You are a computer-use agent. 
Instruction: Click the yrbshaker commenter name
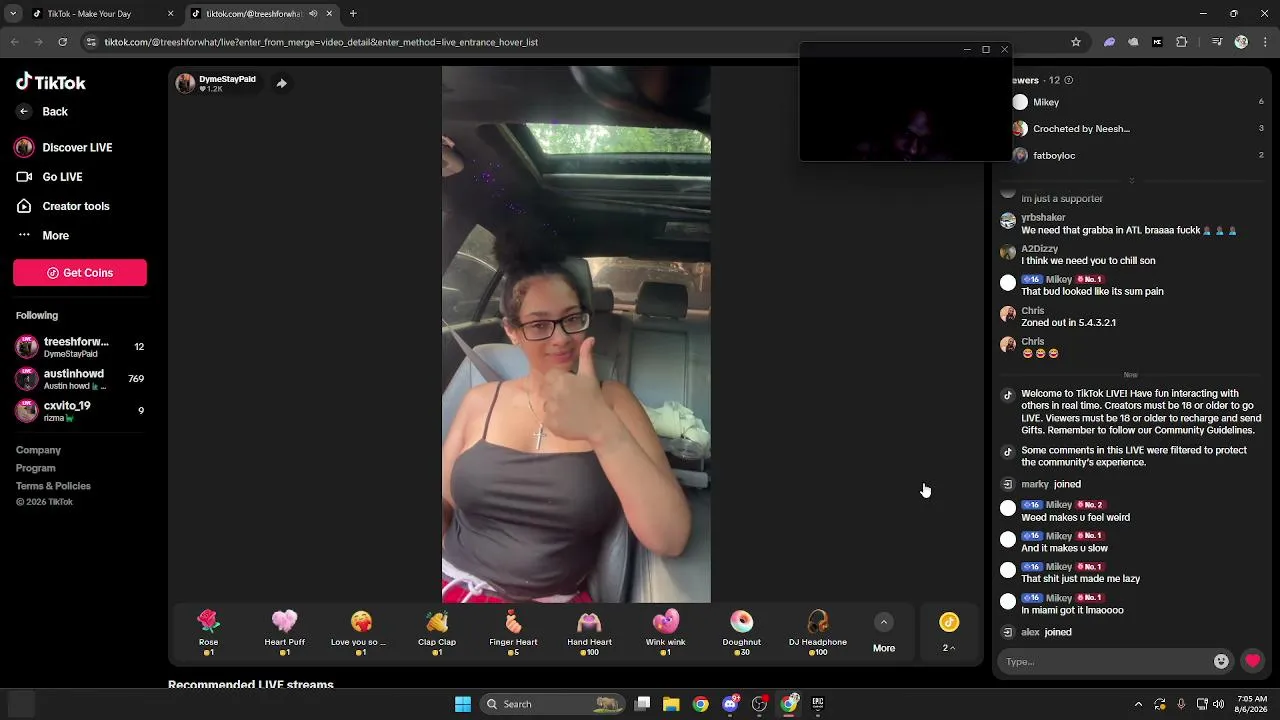click(x=1043, y=218)
